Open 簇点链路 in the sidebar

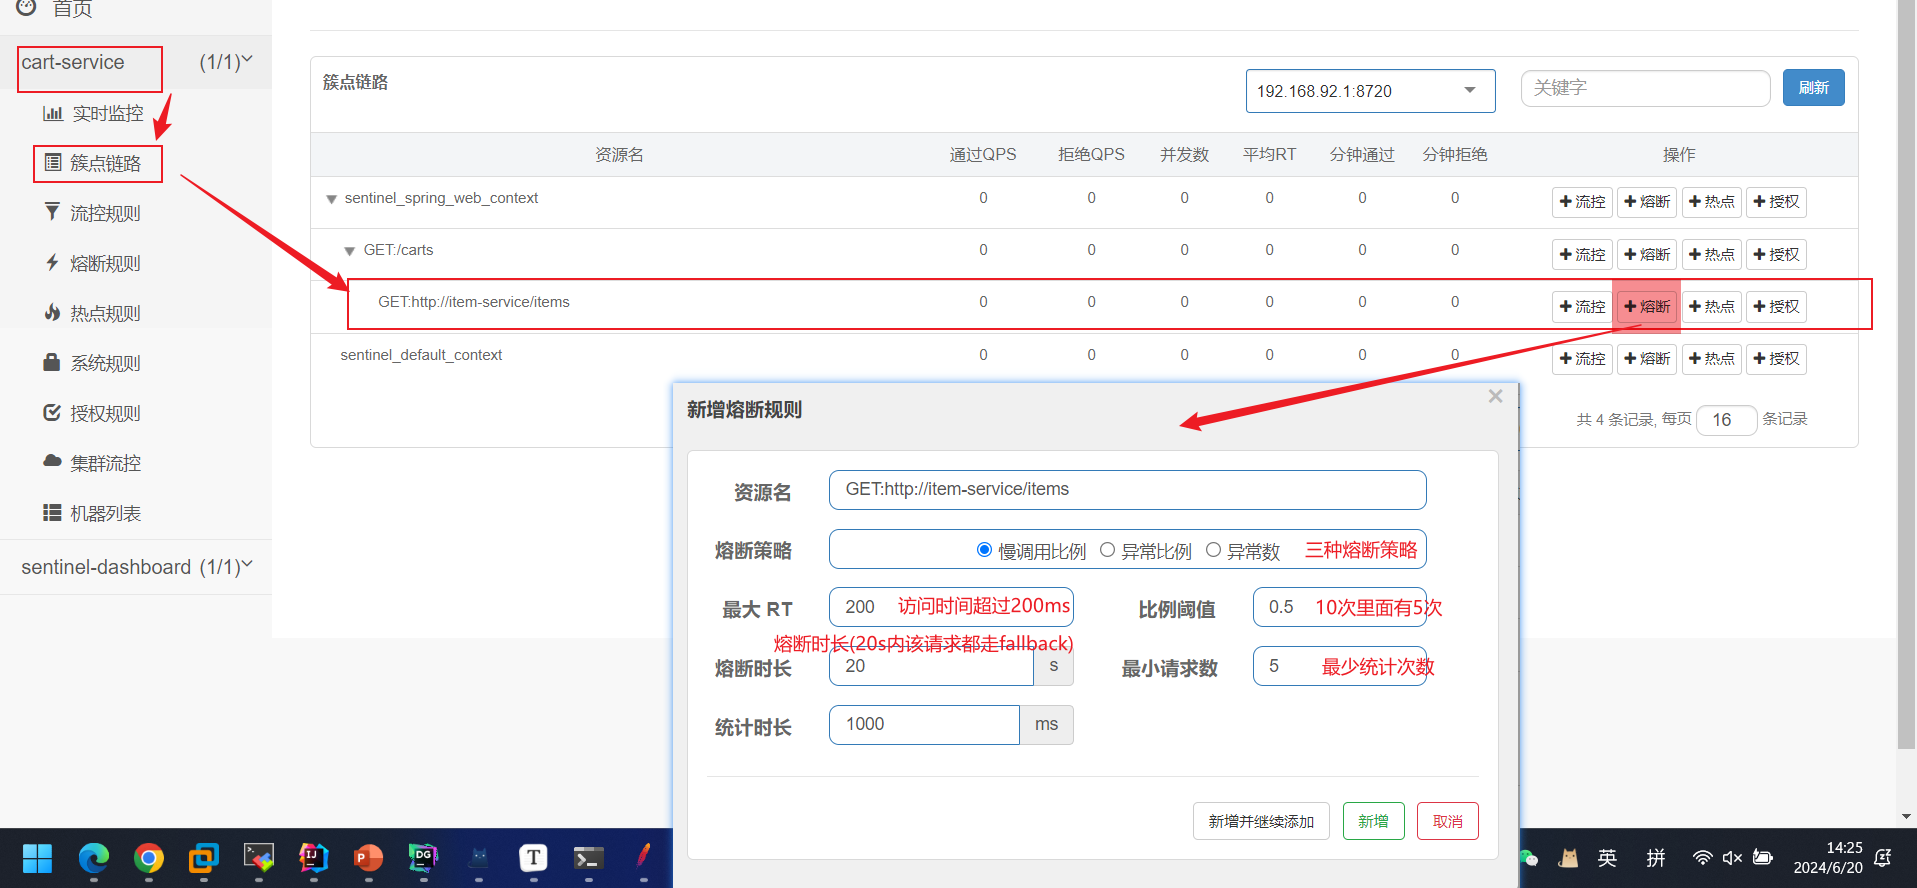pos(94,163)
